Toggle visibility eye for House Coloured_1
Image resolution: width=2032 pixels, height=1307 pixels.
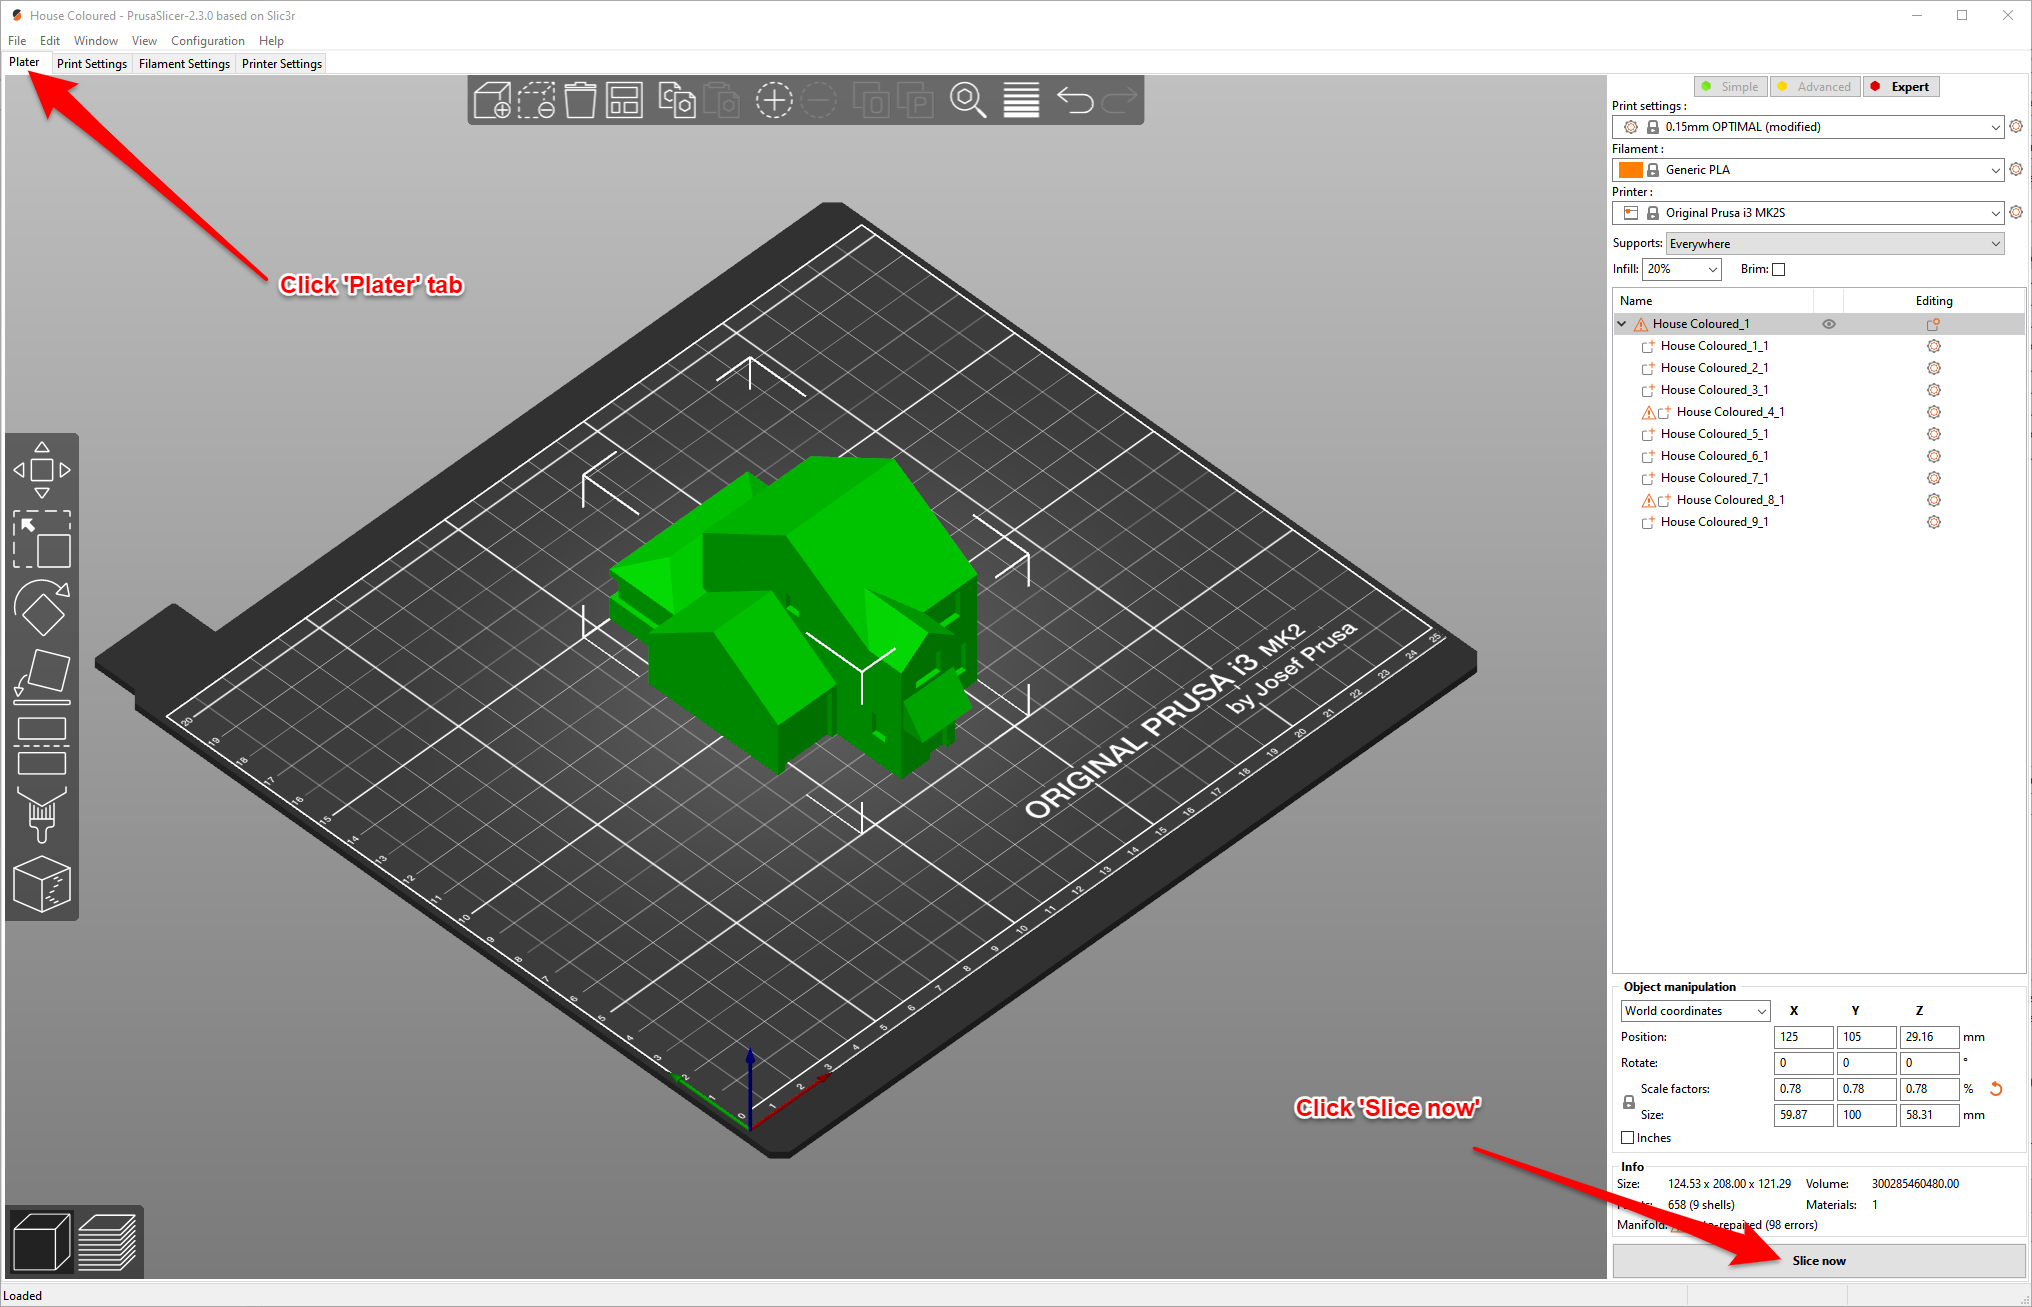click(1828, 324)
